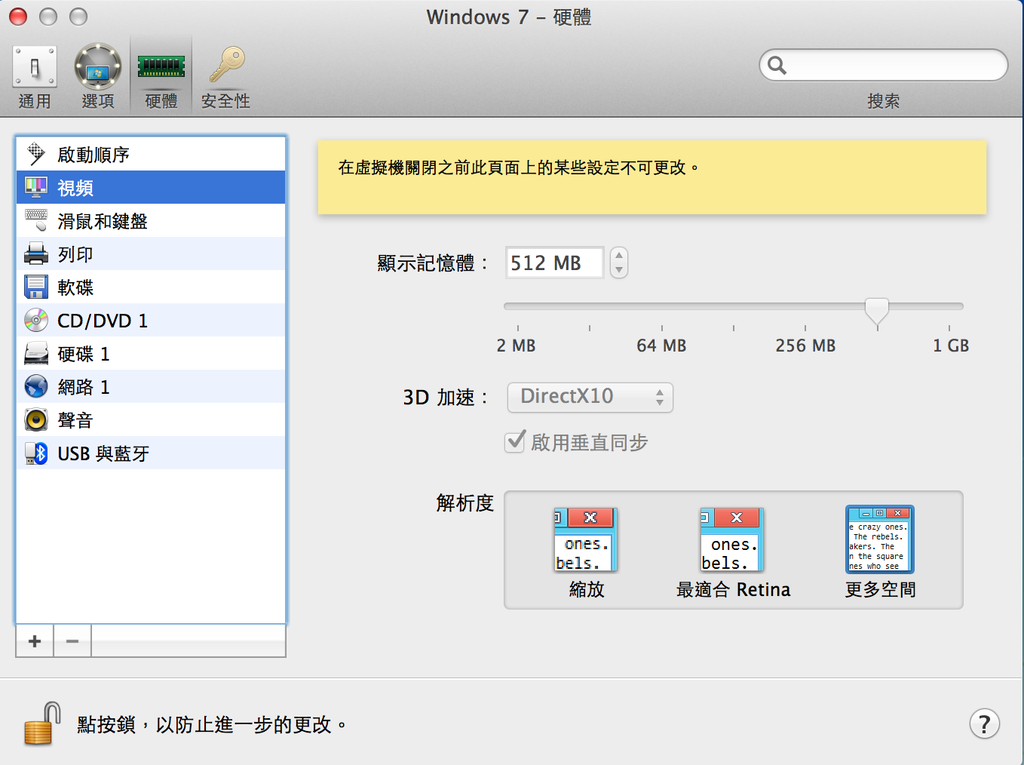Open the 安全性 security pane
Screen dimensions: 1024x765
[225, 70]
